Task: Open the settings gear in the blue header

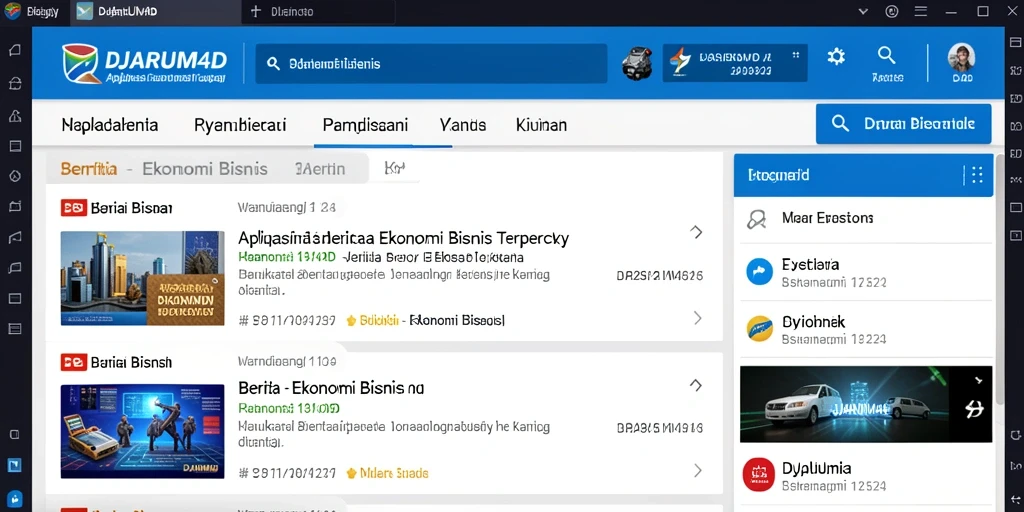Action: 836,57
